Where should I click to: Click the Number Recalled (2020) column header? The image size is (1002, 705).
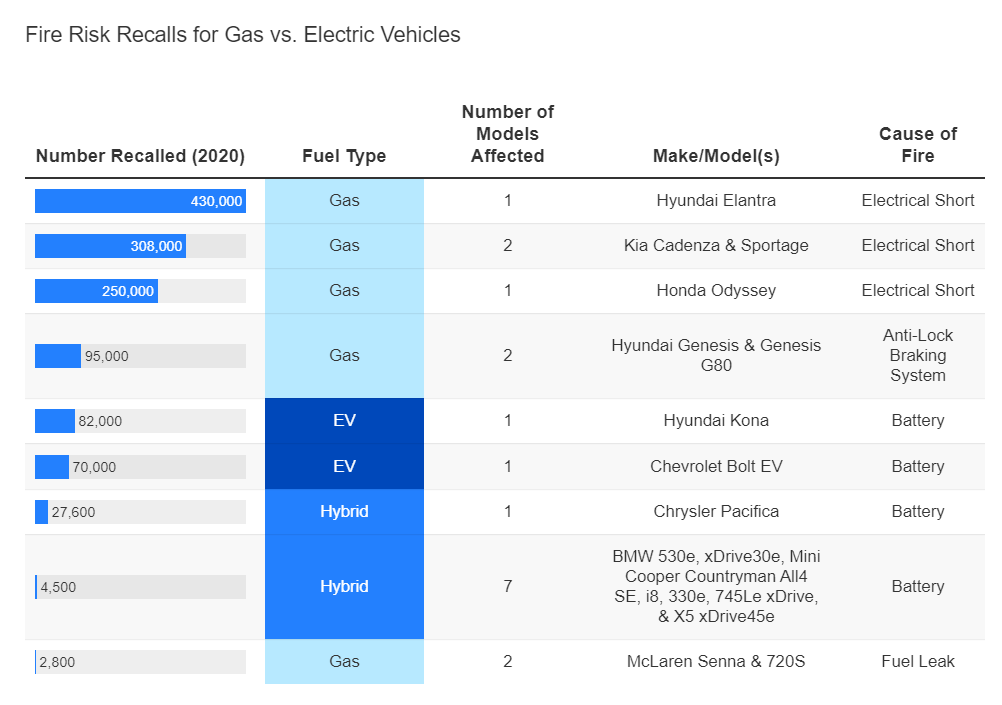[140, 156]
